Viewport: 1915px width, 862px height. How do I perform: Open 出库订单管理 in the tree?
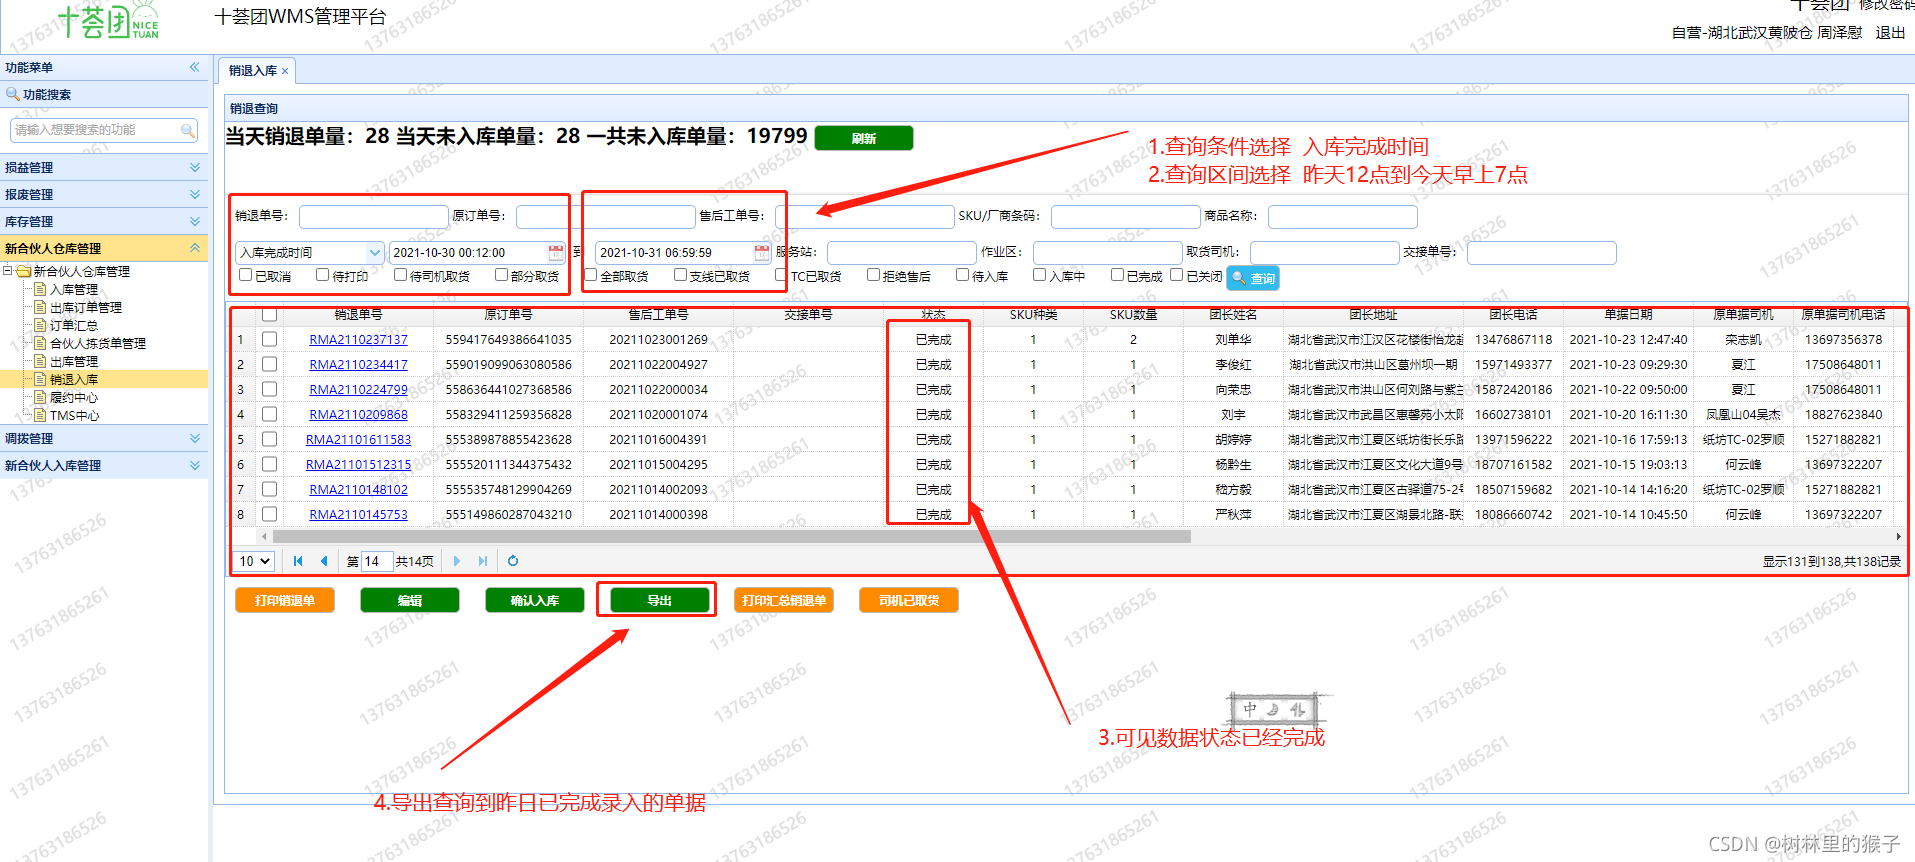coord(86,307)
